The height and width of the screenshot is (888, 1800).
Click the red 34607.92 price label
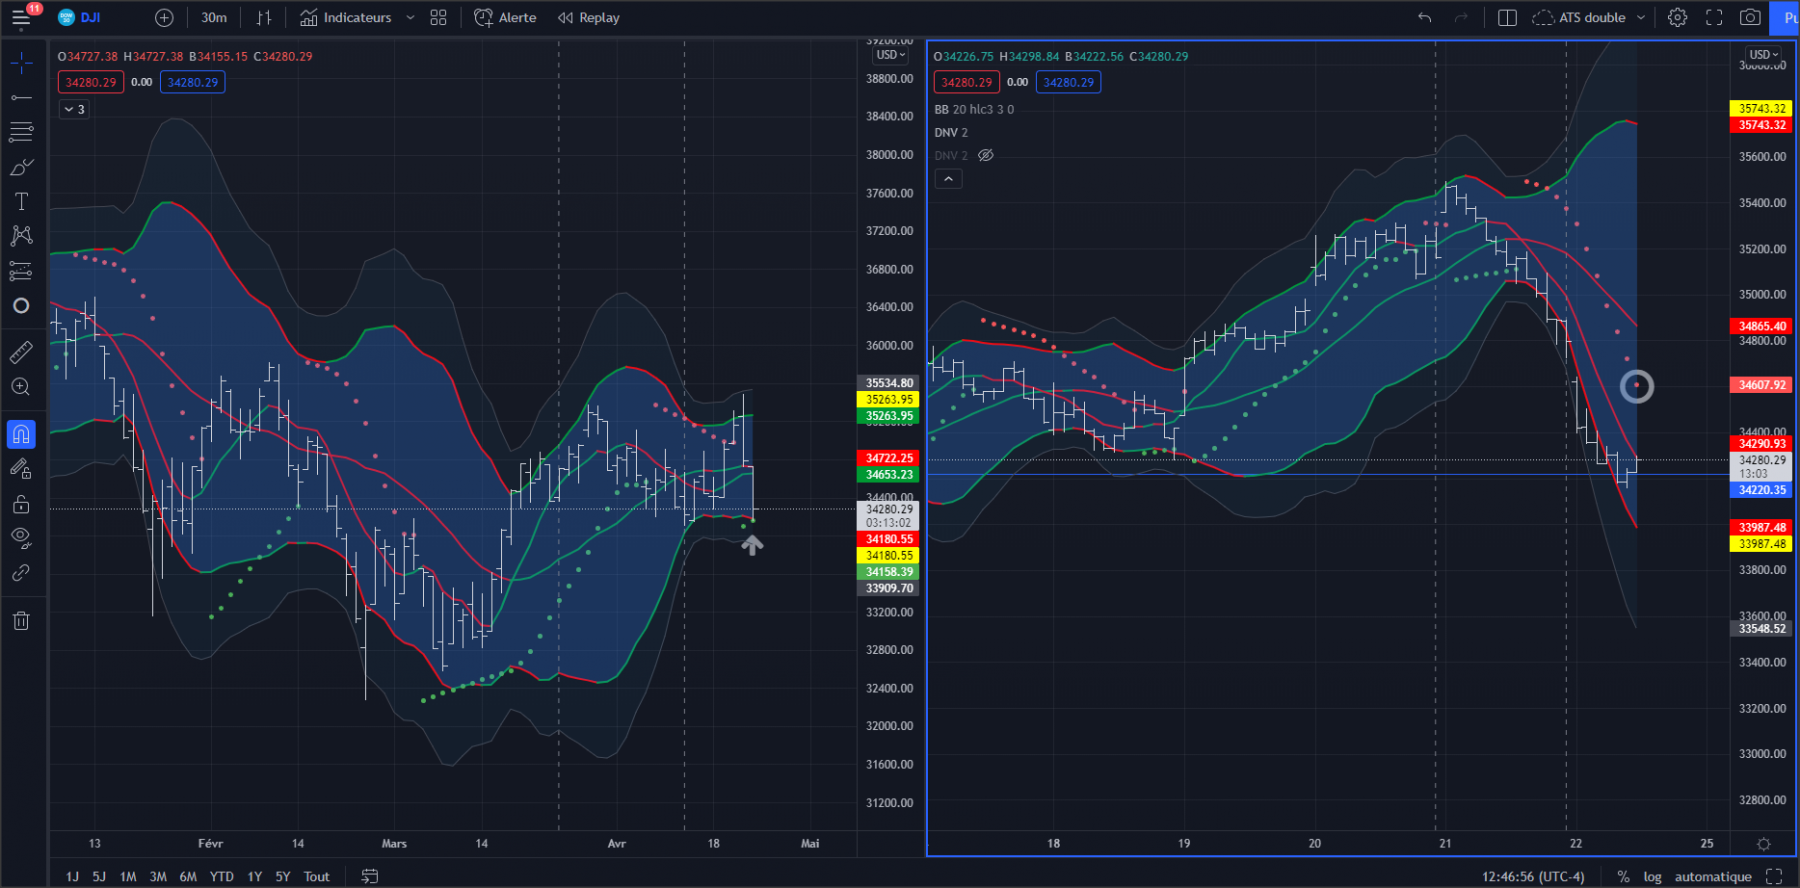[1762, 385]
